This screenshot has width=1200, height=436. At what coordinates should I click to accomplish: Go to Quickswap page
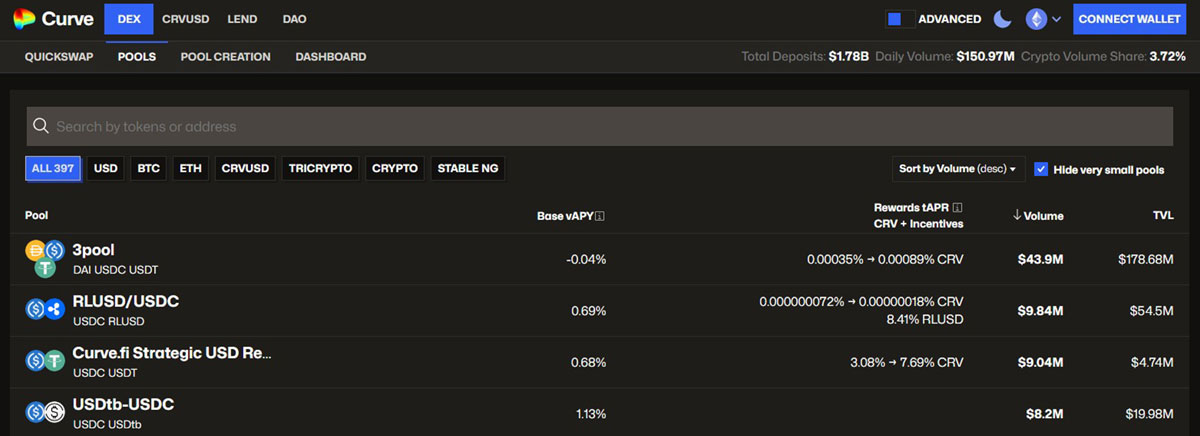(59, 57)
